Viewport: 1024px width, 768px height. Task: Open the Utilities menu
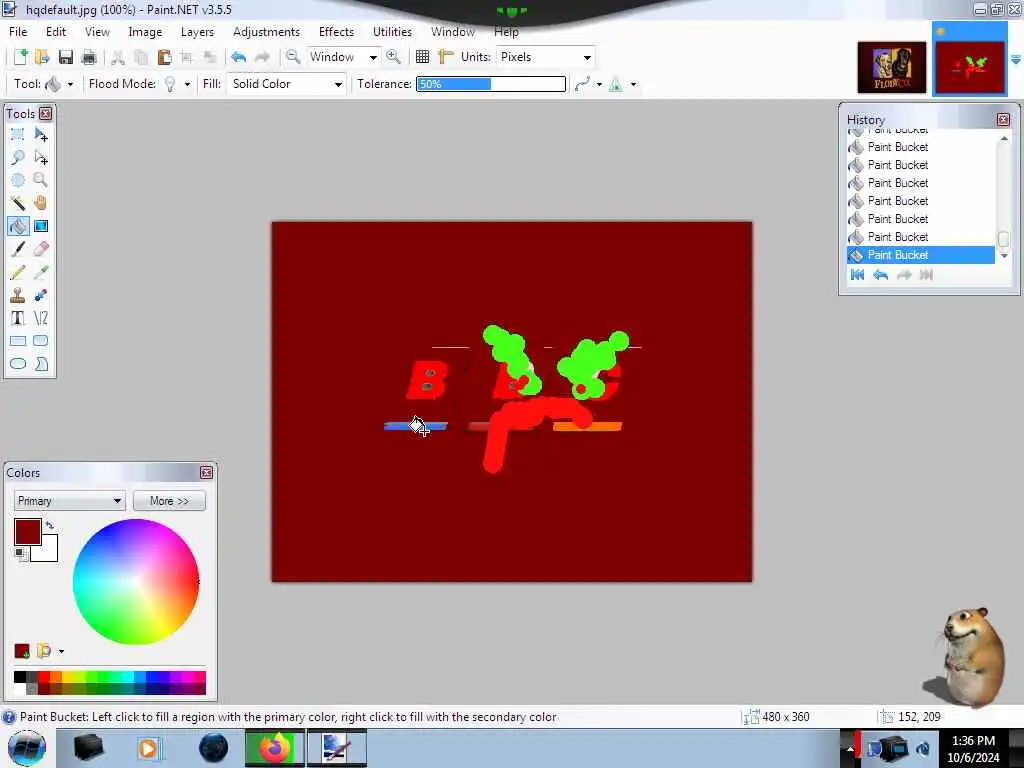coord(392,31)
